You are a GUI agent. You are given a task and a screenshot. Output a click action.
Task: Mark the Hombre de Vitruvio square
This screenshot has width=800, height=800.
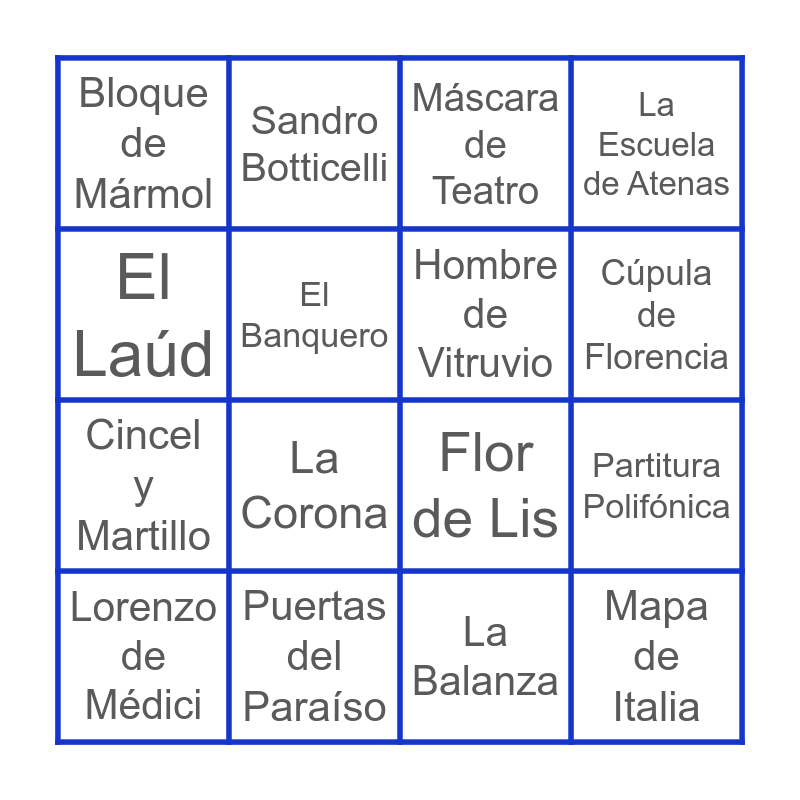(486, 315)
